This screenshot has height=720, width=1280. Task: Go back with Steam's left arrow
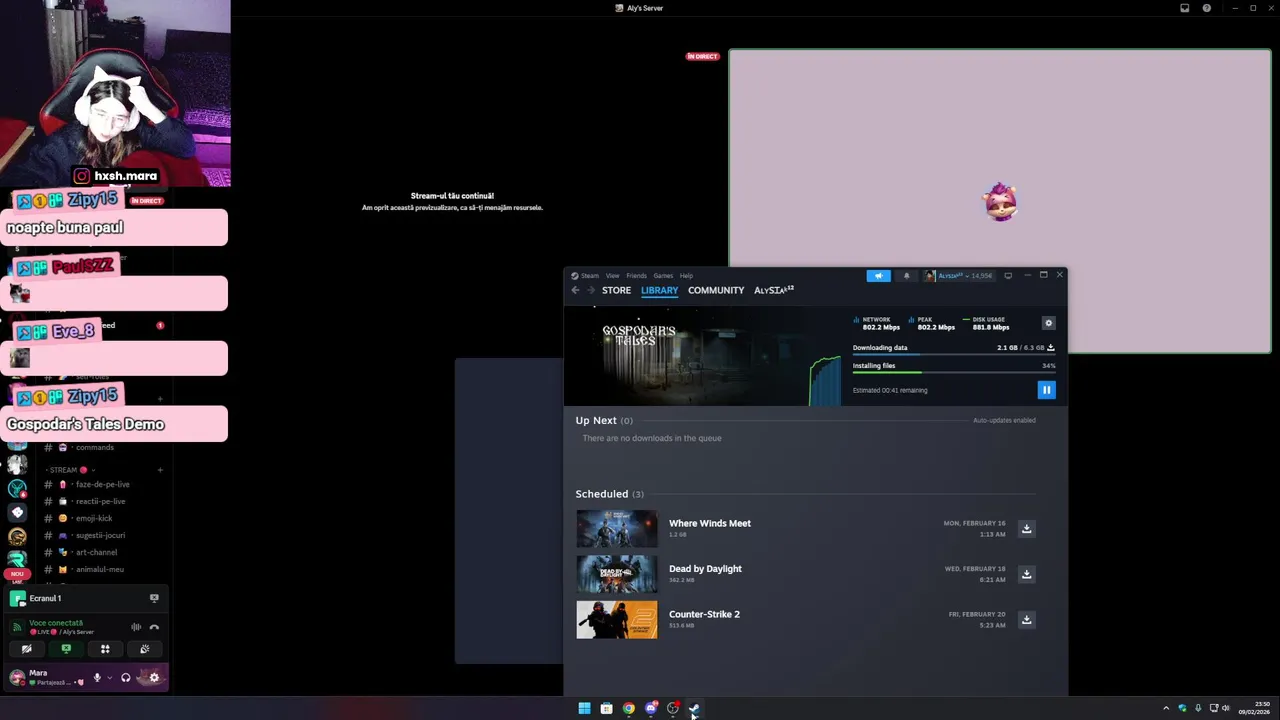pos(575,290)
